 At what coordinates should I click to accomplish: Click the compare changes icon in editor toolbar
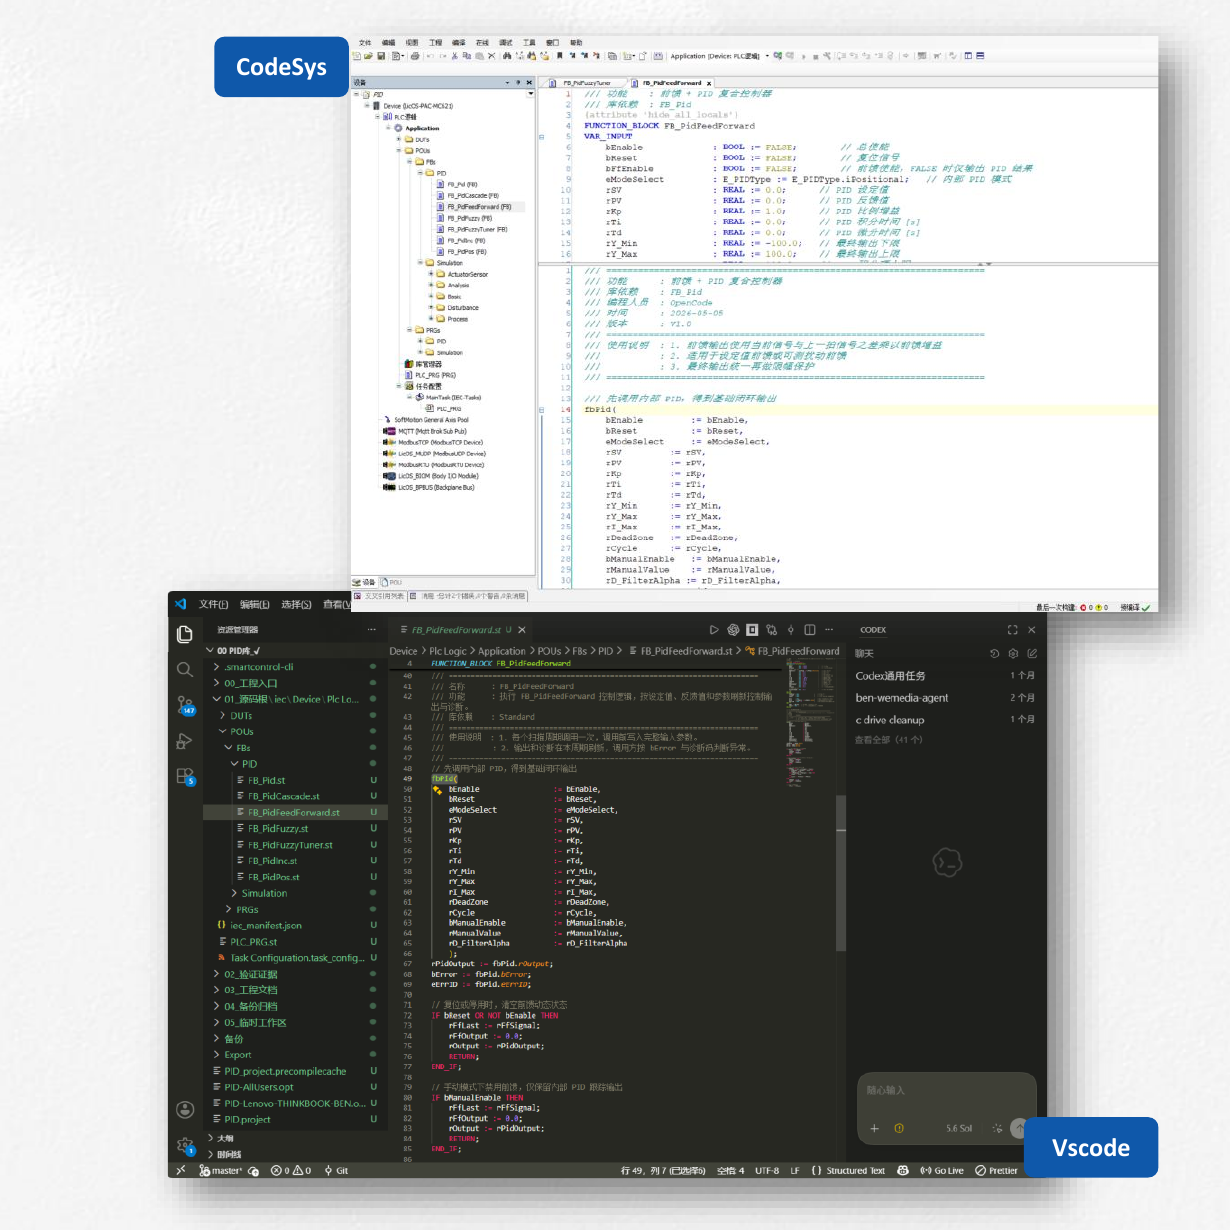point(771,630)
